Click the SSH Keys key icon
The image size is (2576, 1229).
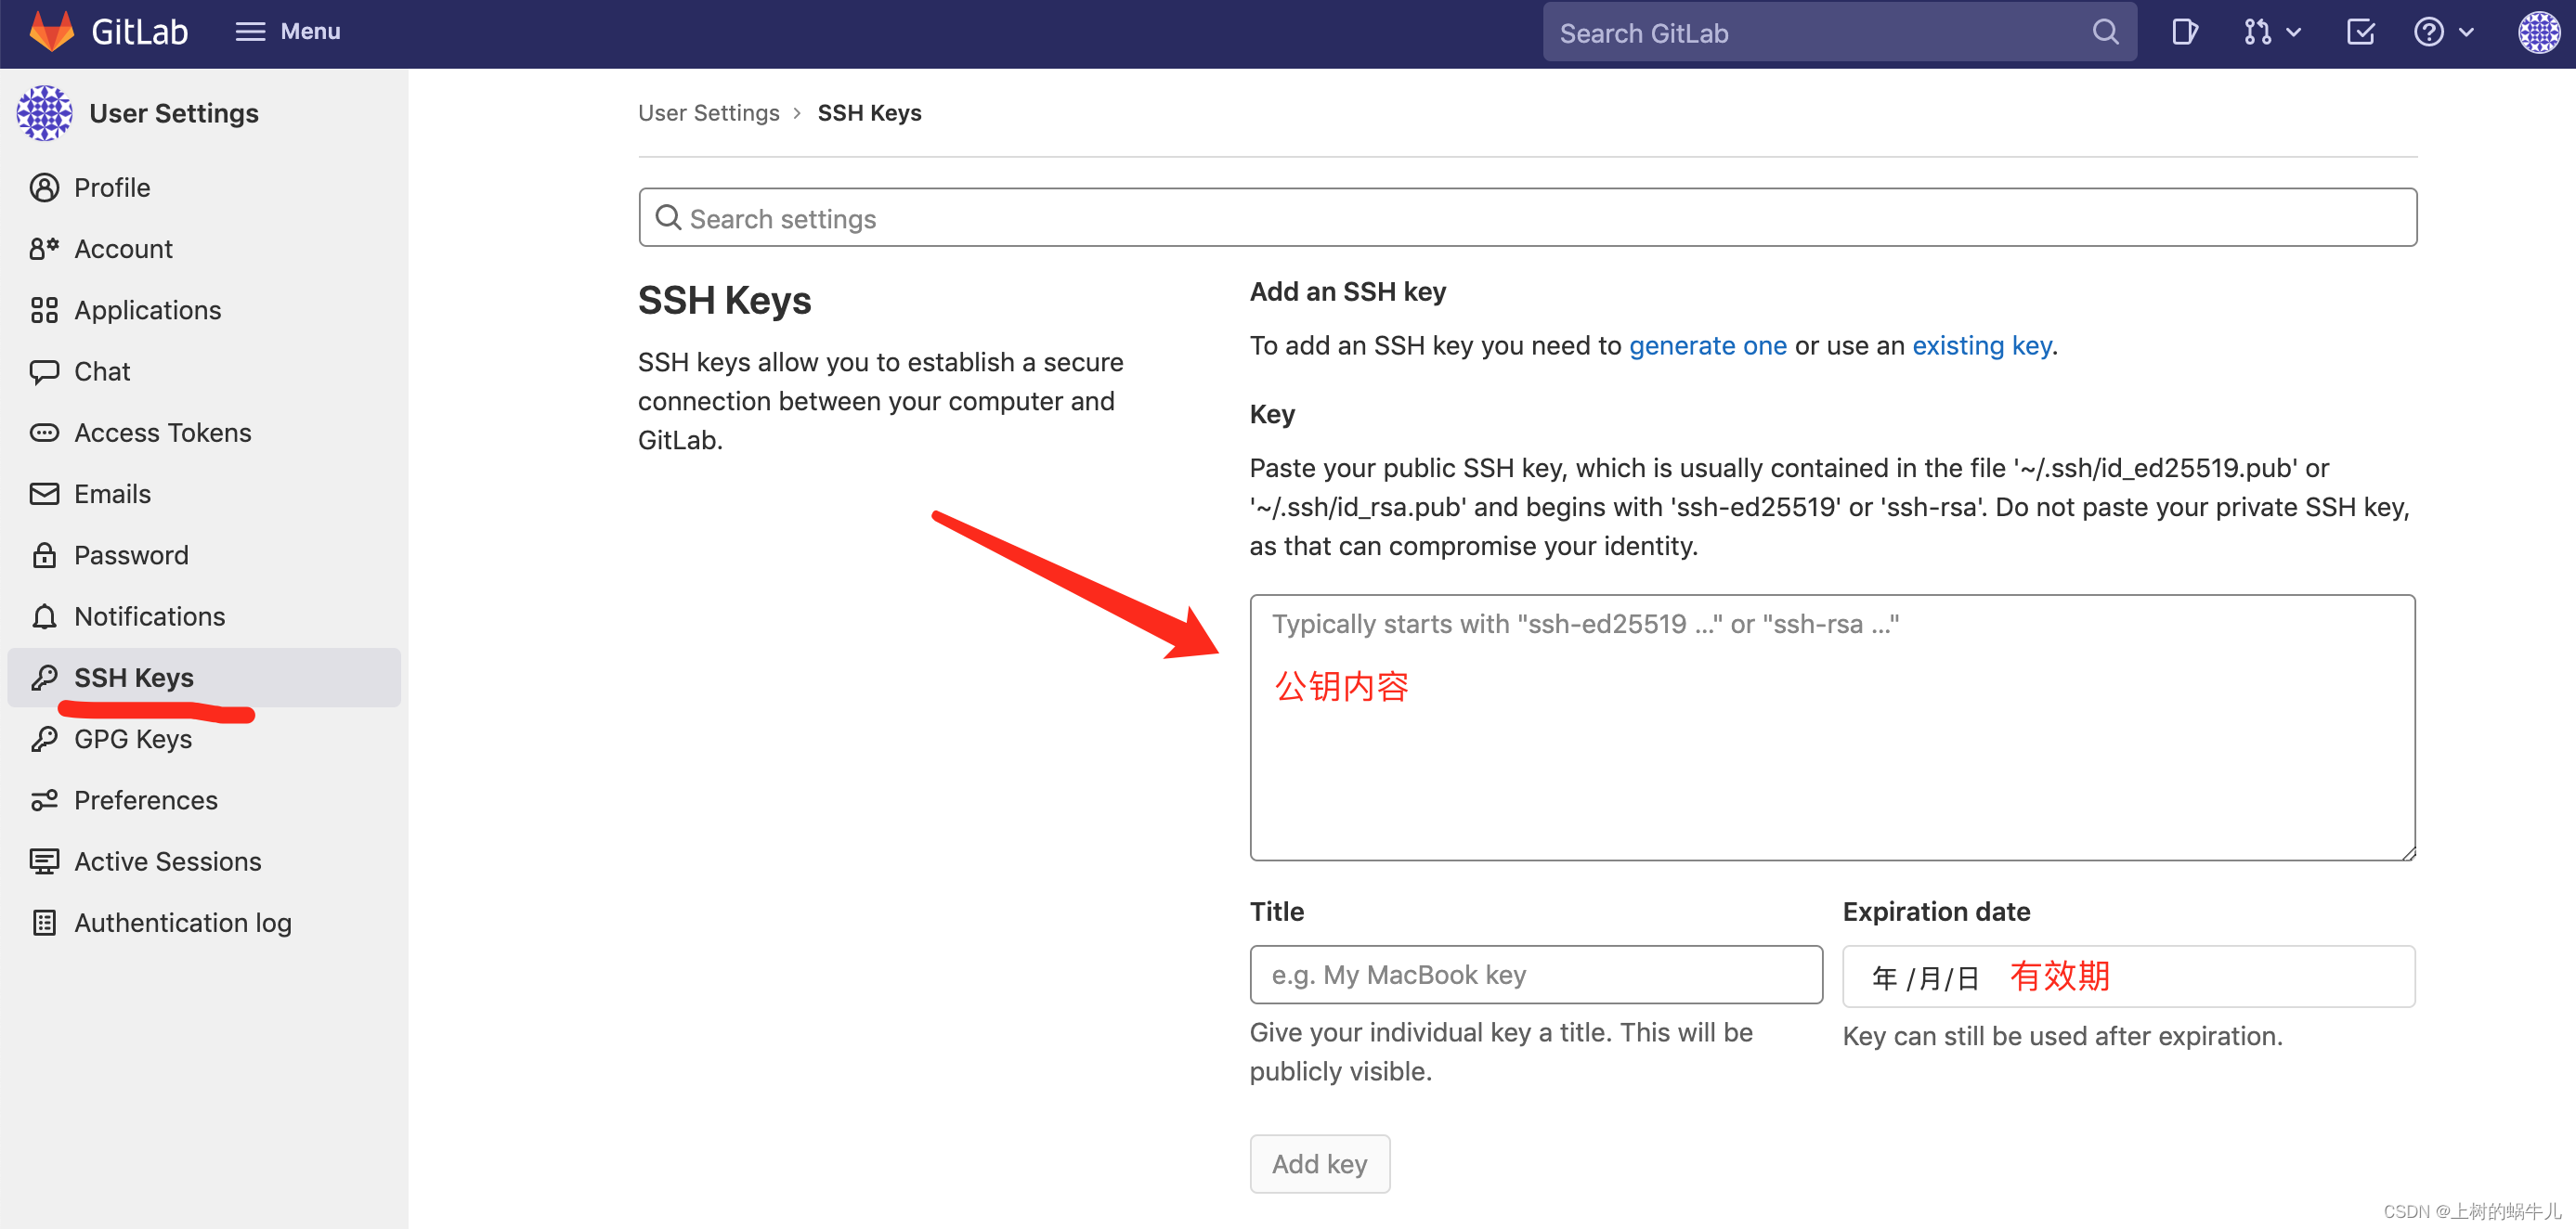[44, 677]
